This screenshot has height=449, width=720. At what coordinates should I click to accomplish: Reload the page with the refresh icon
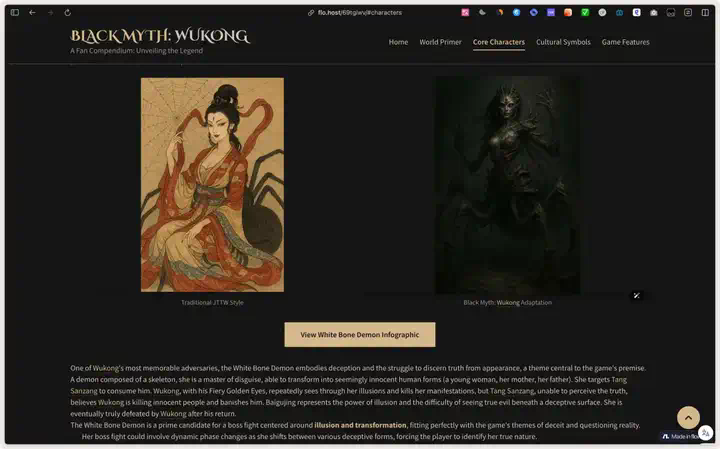click(x=68, y=12)
